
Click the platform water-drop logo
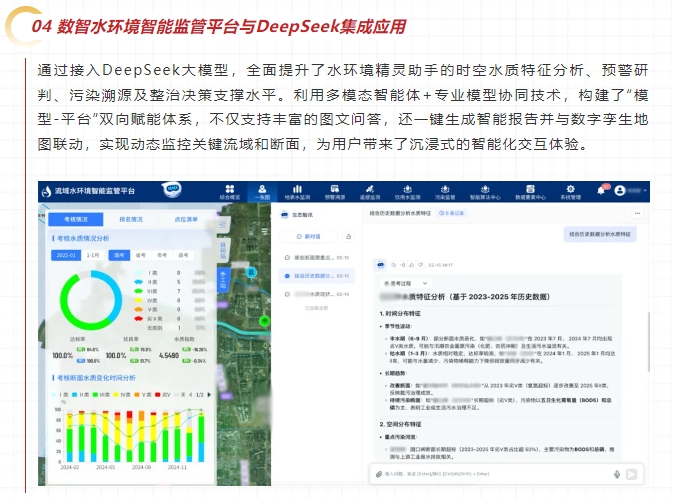(46, 191)
